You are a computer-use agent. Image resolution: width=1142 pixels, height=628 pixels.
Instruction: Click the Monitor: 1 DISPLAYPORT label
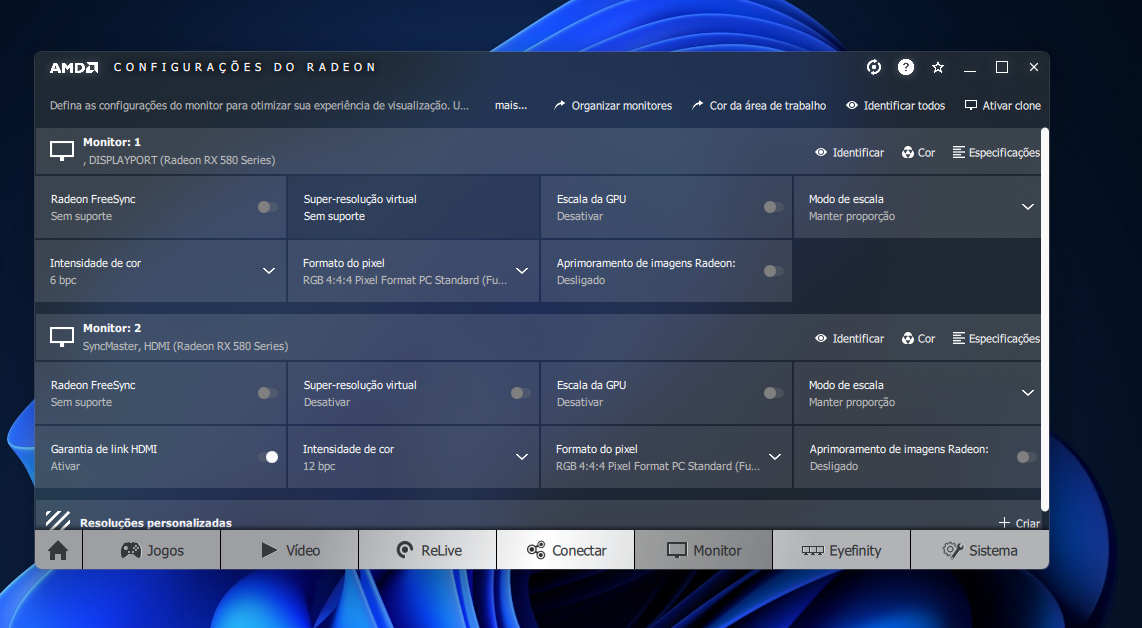(179, 151)
